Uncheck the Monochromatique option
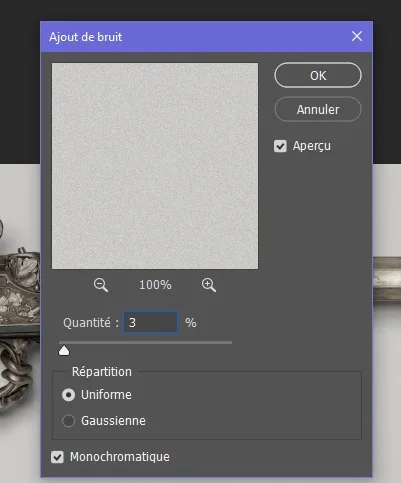Image resolution: width=401 pixels, height=483 pixels. [57, 457]
